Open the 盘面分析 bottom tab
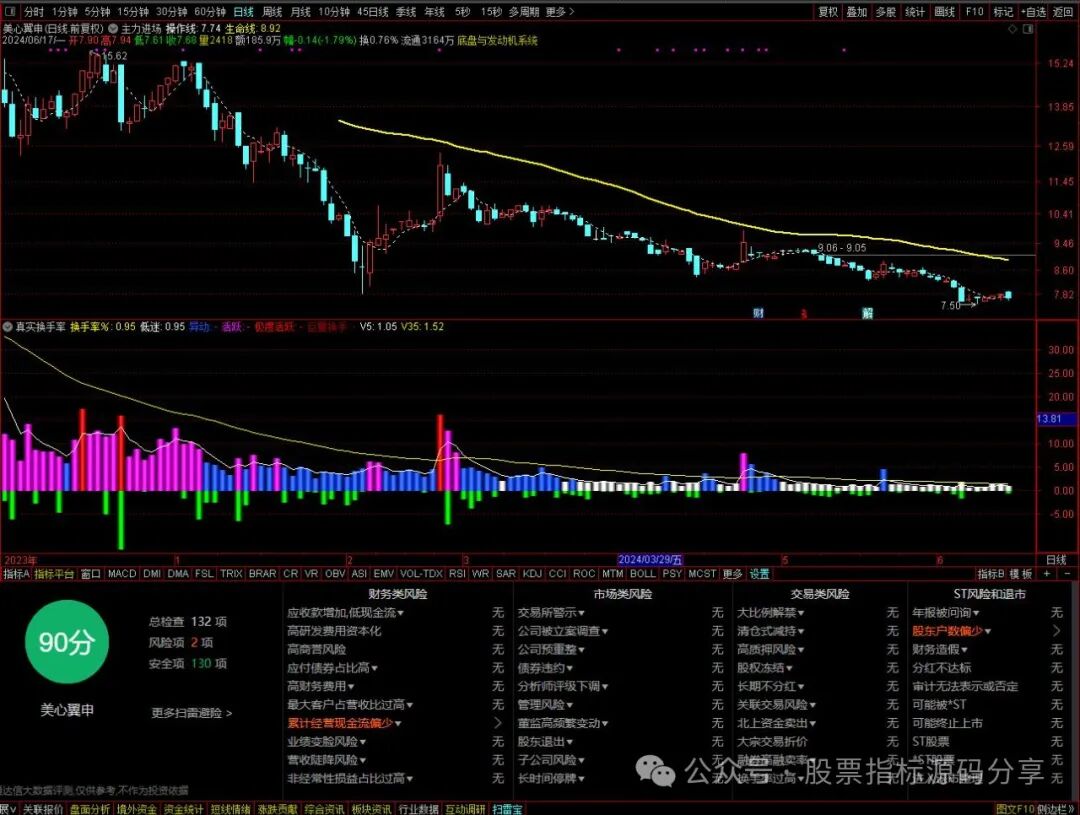The image size is (1080, 815). [89, 809]
